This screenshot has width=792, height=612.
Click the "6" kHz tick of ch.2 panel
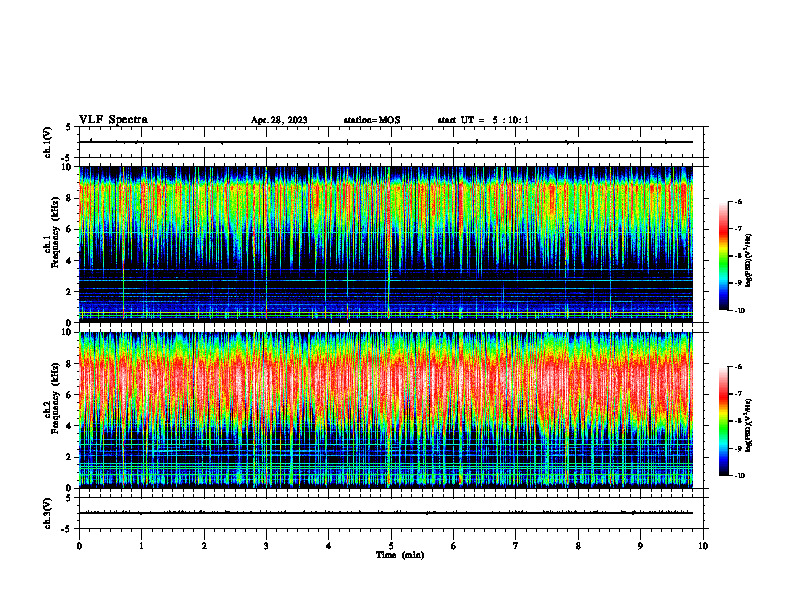70,395
